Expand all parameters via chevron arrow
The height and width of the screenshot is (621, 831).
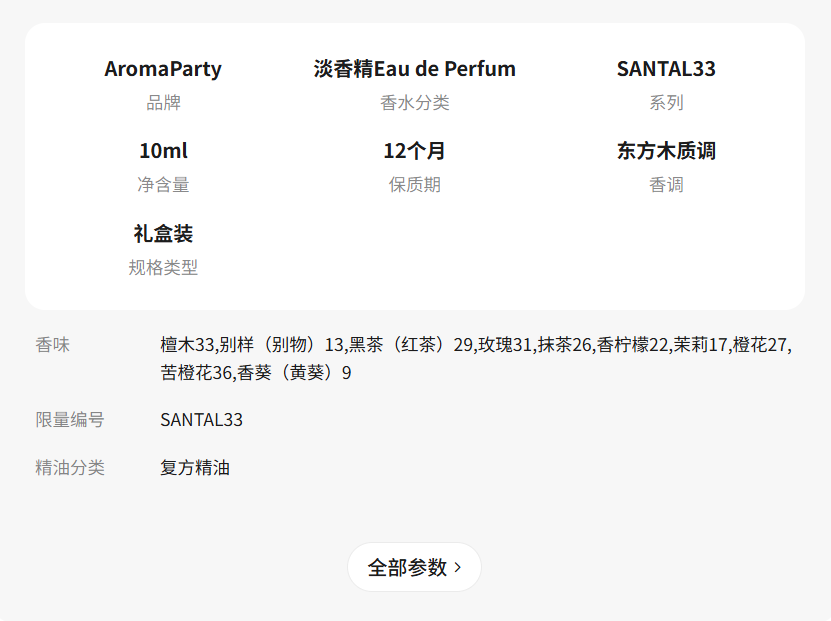point(458,567)
